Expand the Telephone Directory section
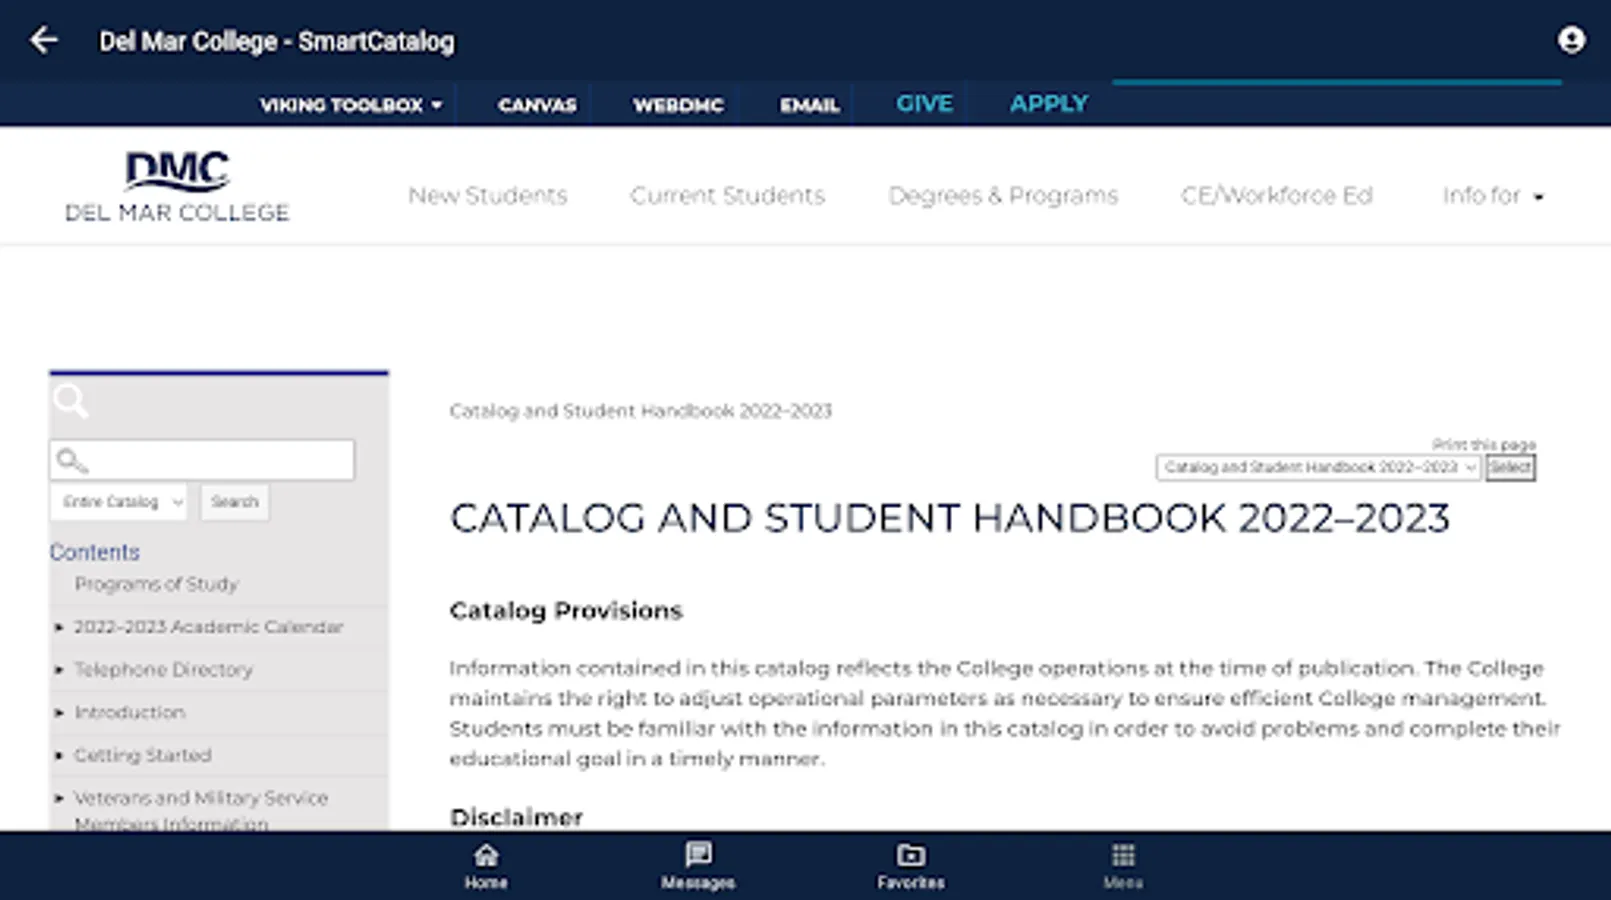This screenshot has width=1611, height=900. pyautogui.click(x=59, y=670)
